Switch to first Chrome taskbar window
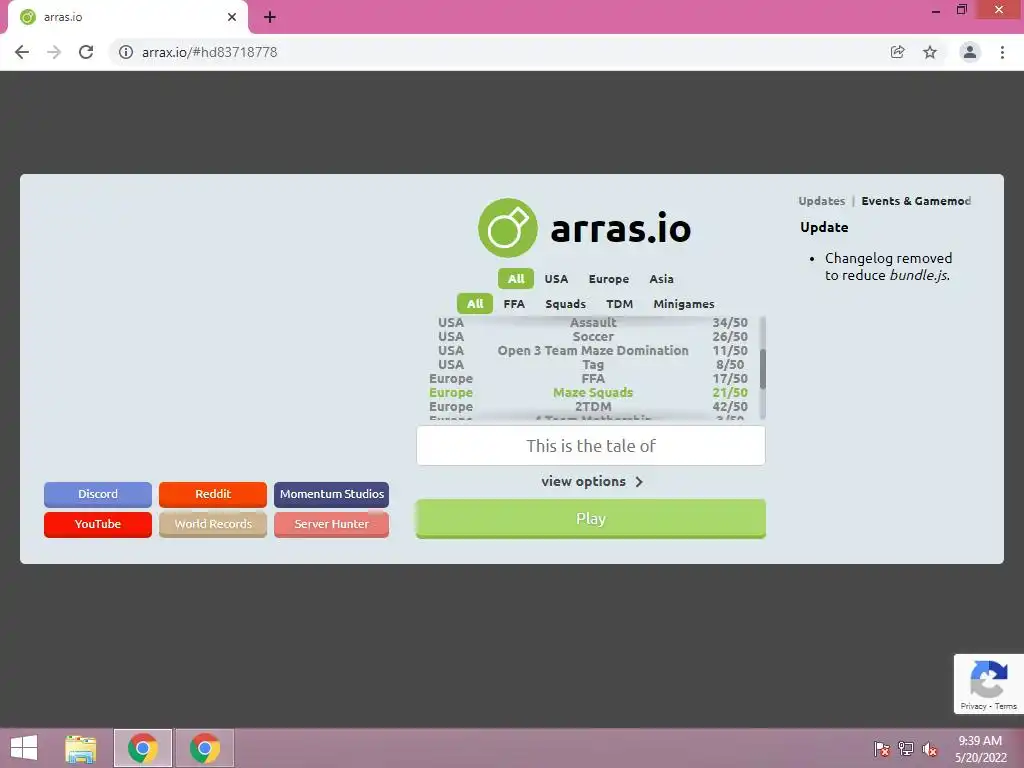Viewport: 1024px width, 768px height. click(x=143, y=748)
